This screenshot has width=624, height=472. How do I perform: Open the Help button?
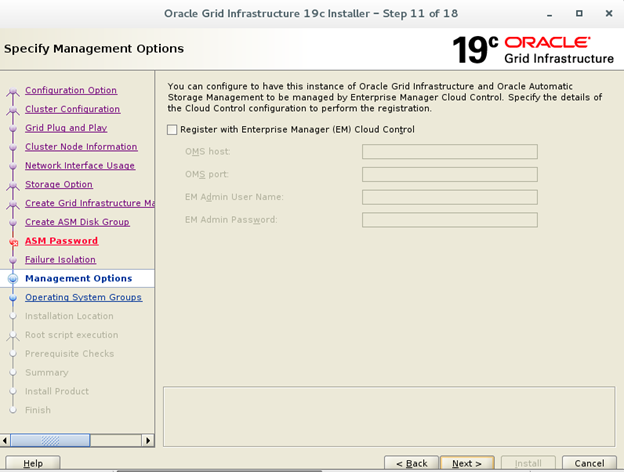[33, 464]
